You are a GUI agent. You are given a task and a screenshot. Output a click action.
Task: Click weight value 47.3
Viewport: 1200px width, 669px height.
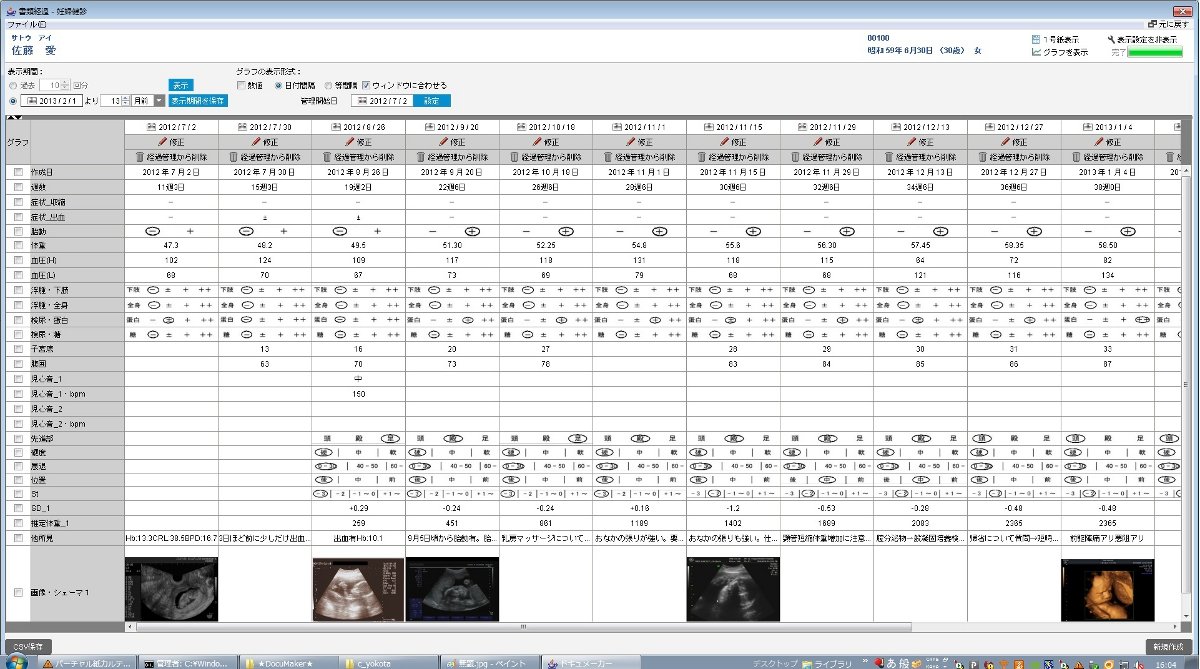[171, 244]
